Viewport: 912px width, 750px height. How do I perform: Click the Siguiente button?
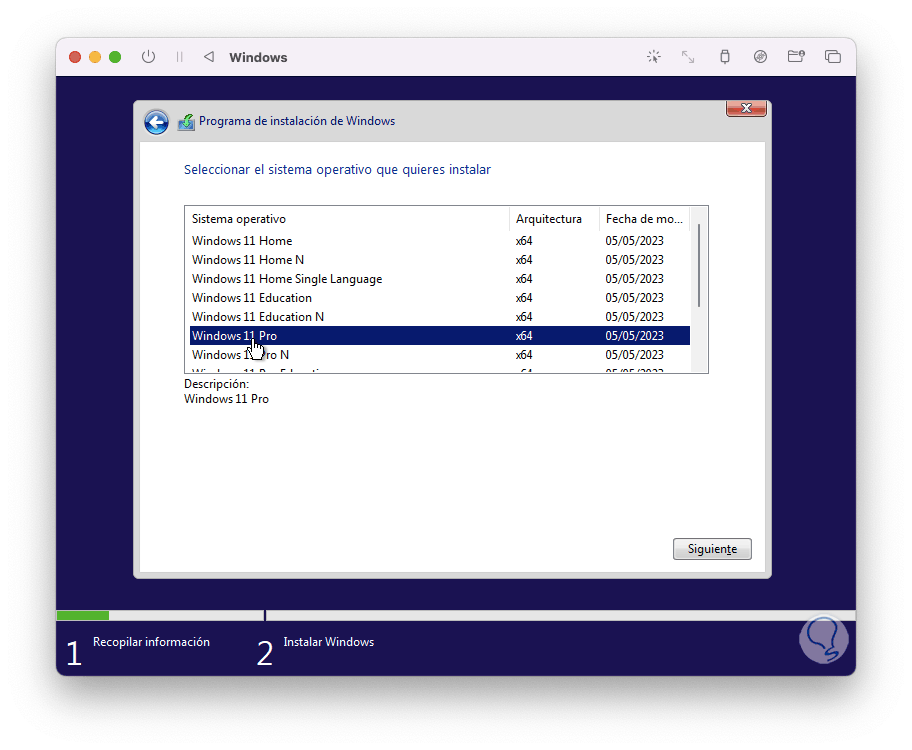coord(712,549)
